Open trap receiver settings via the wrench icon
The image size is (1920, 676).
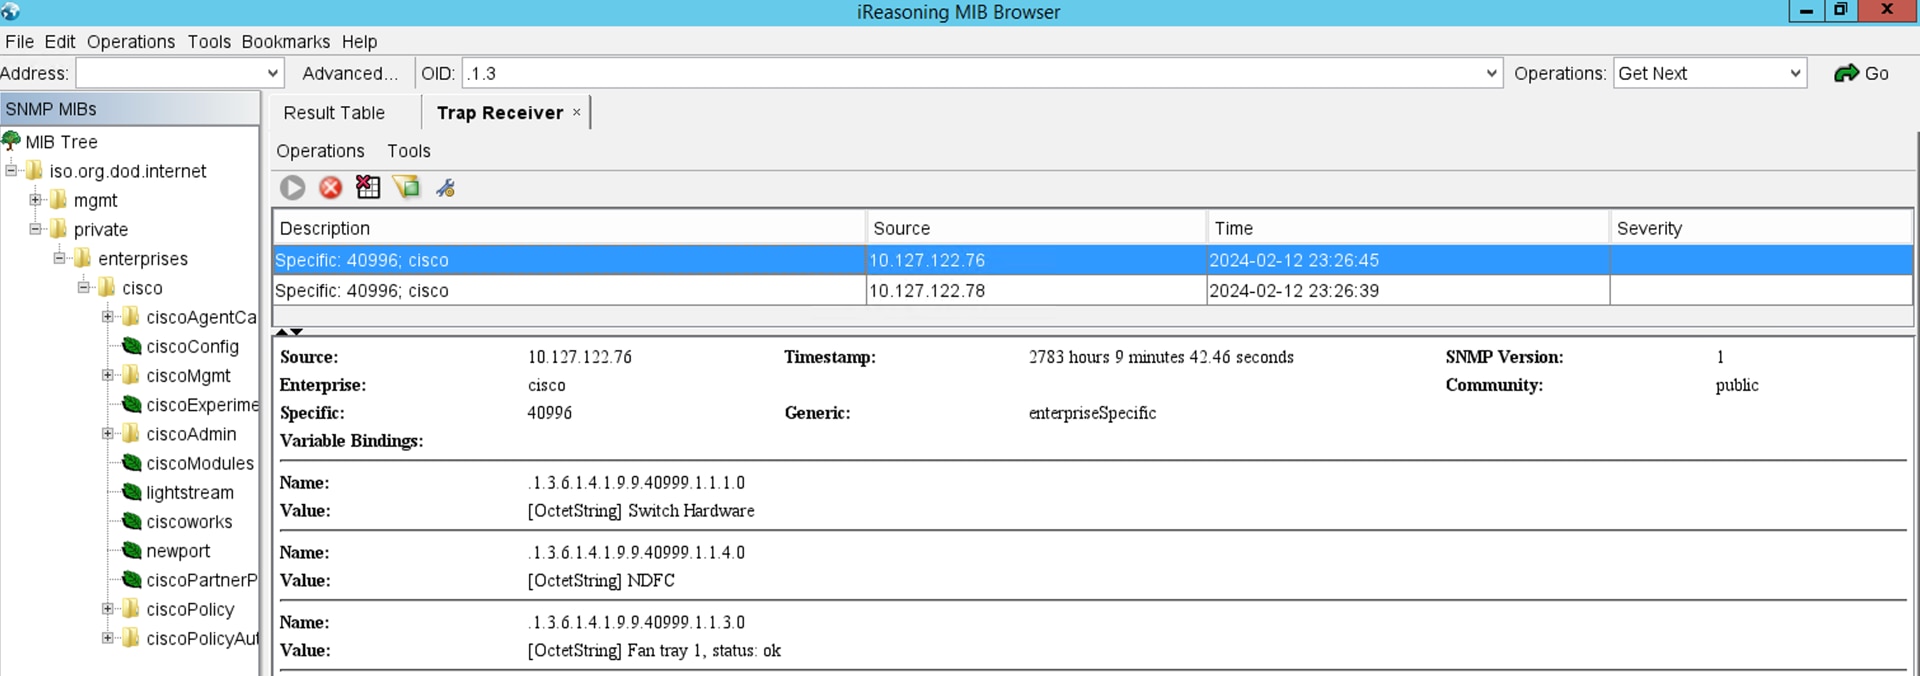[x=445, y=187]
